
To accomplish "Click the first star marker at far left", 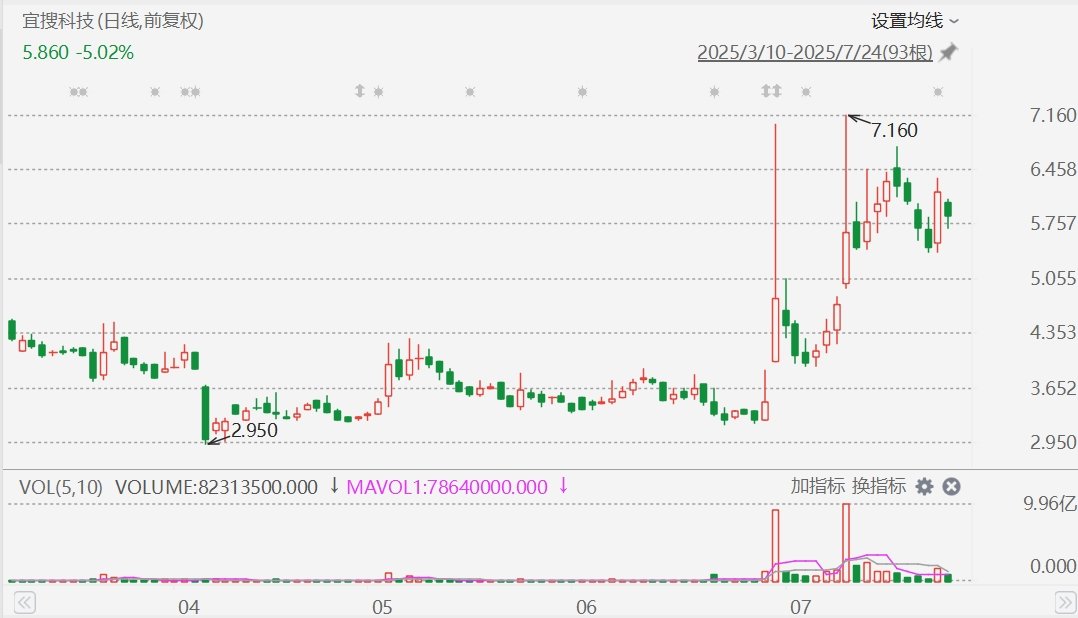I will coord(75,92).
